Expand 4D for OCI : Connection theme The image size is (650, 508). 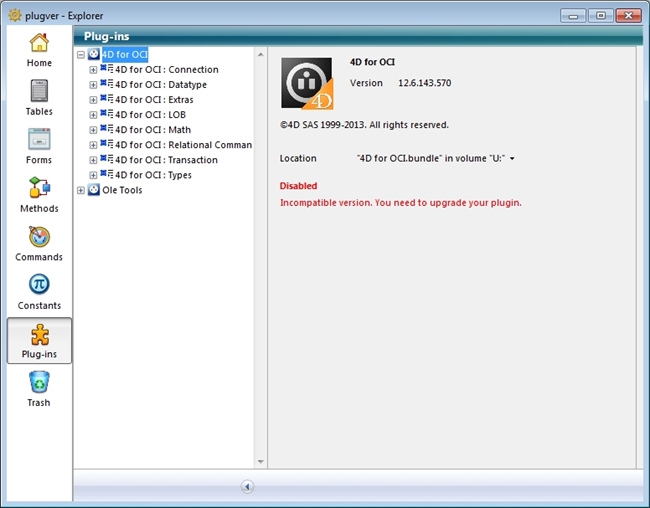[93, 70]
